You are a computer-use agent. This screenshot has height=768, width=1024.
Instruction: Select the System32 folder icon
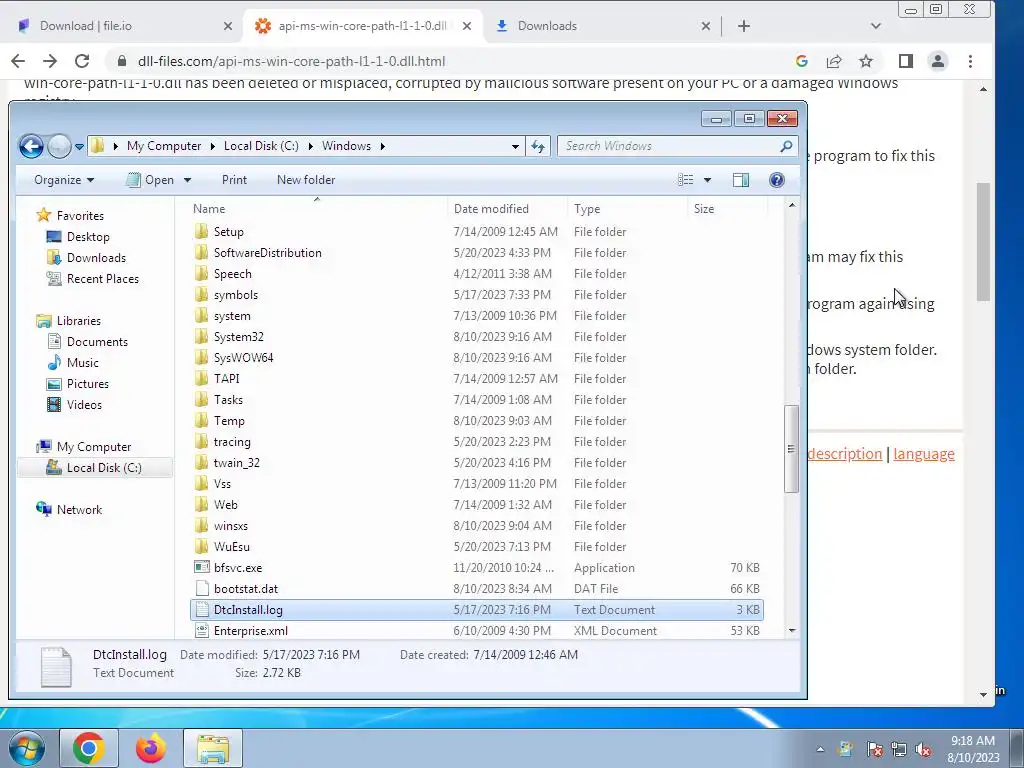click(x=202, y=337)
